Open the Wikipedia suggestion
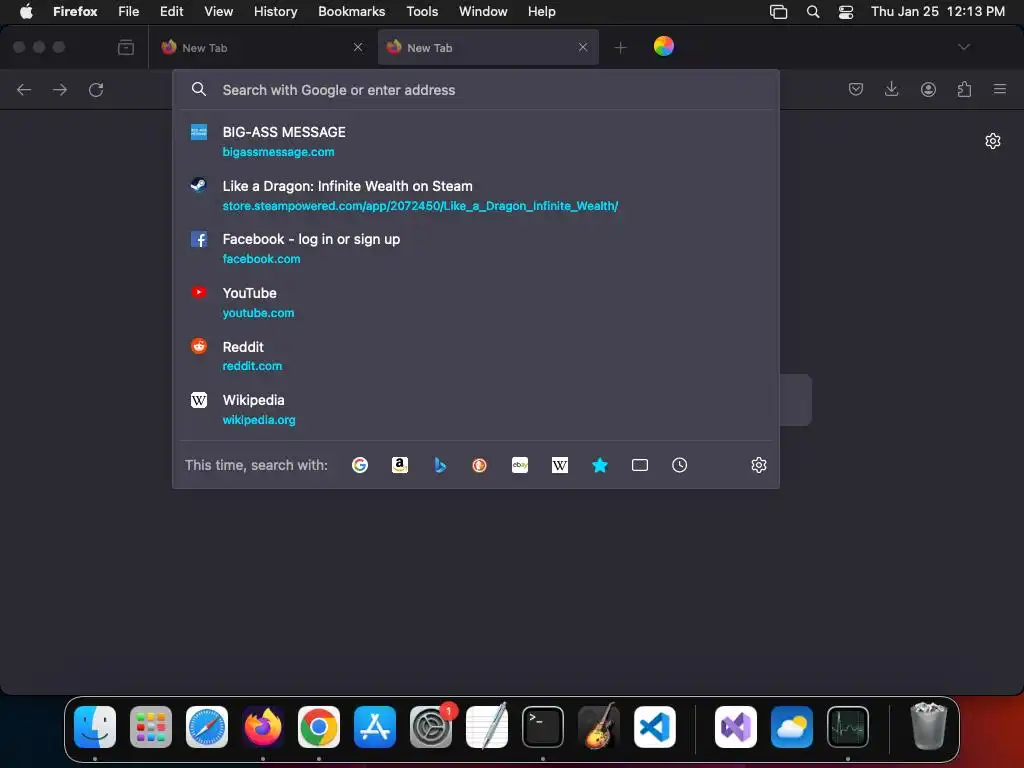The width and height of the screenshot is (1024, 768). click(476, 409)
